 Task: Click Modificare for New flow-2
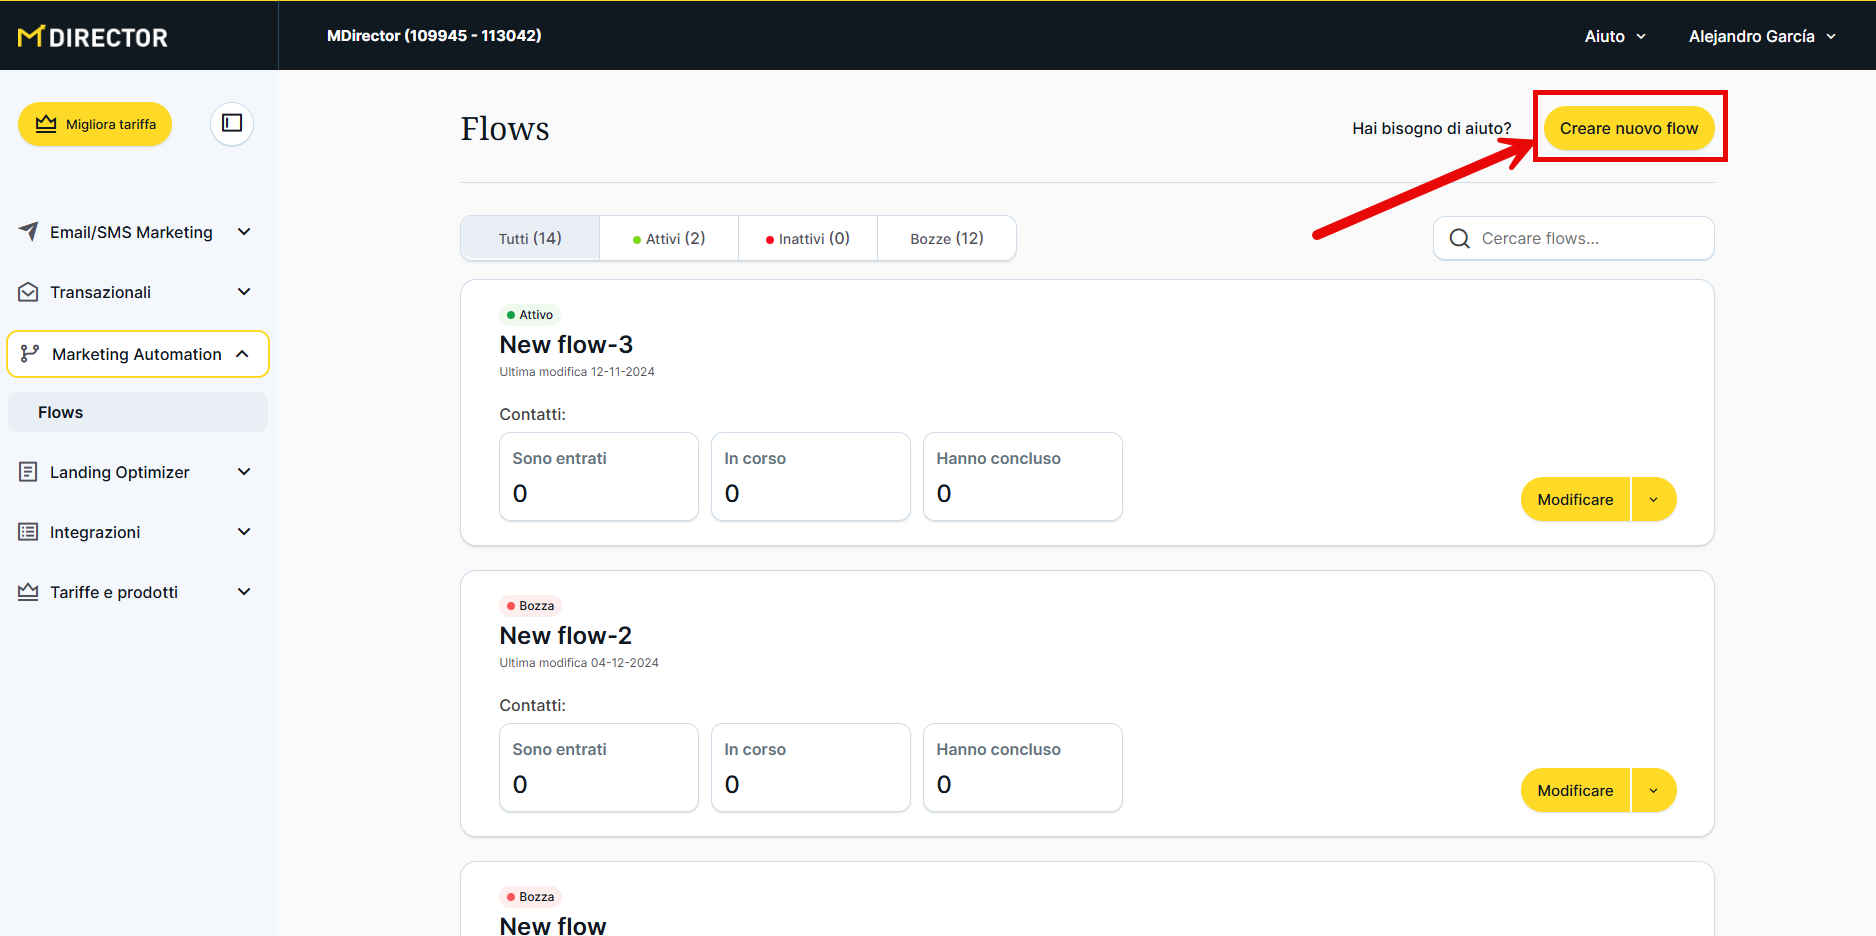coord(1575,790)
